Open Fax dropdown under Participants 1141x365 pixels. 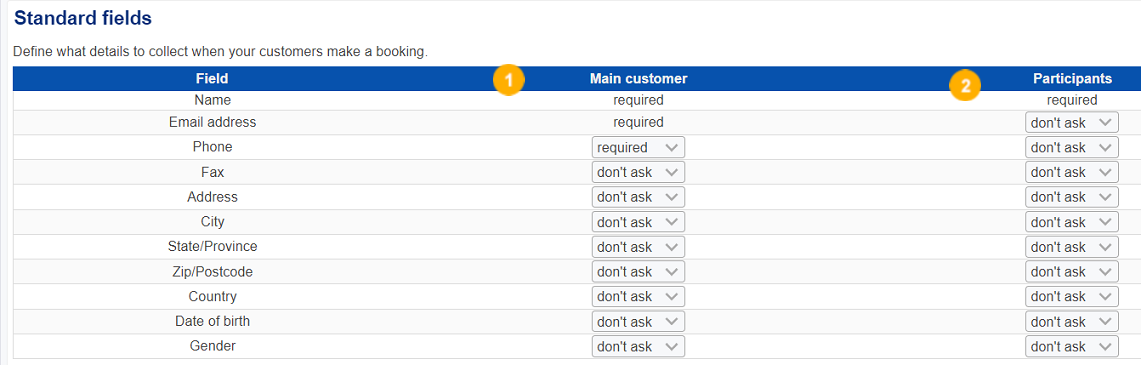tap(1072, 172)
